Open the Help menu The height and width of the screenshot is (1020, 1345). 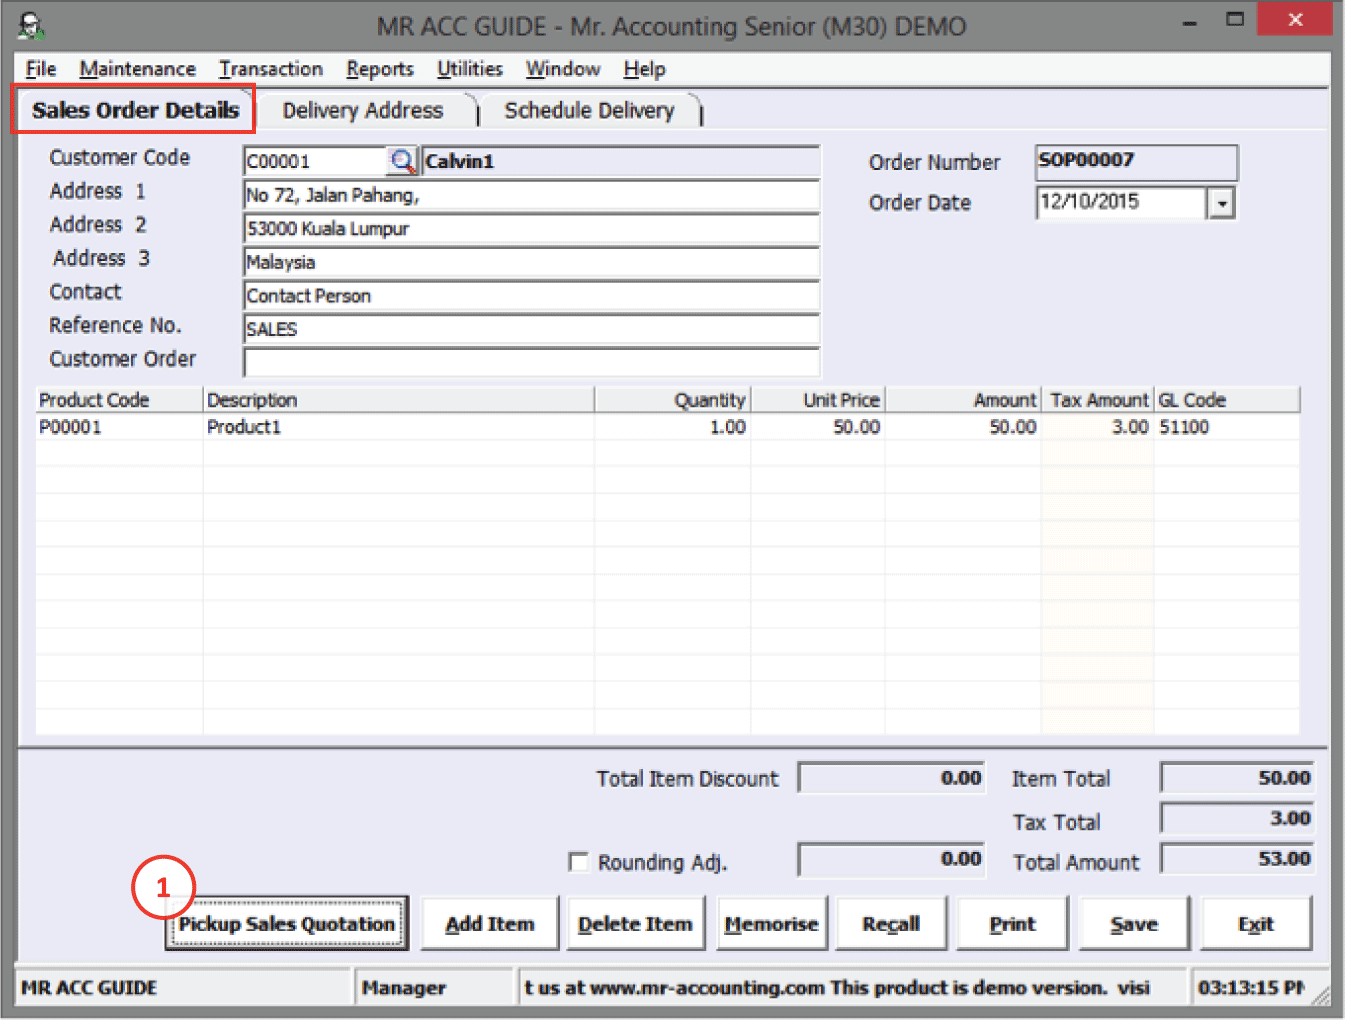pyautogui.click(x=644, y=69)
